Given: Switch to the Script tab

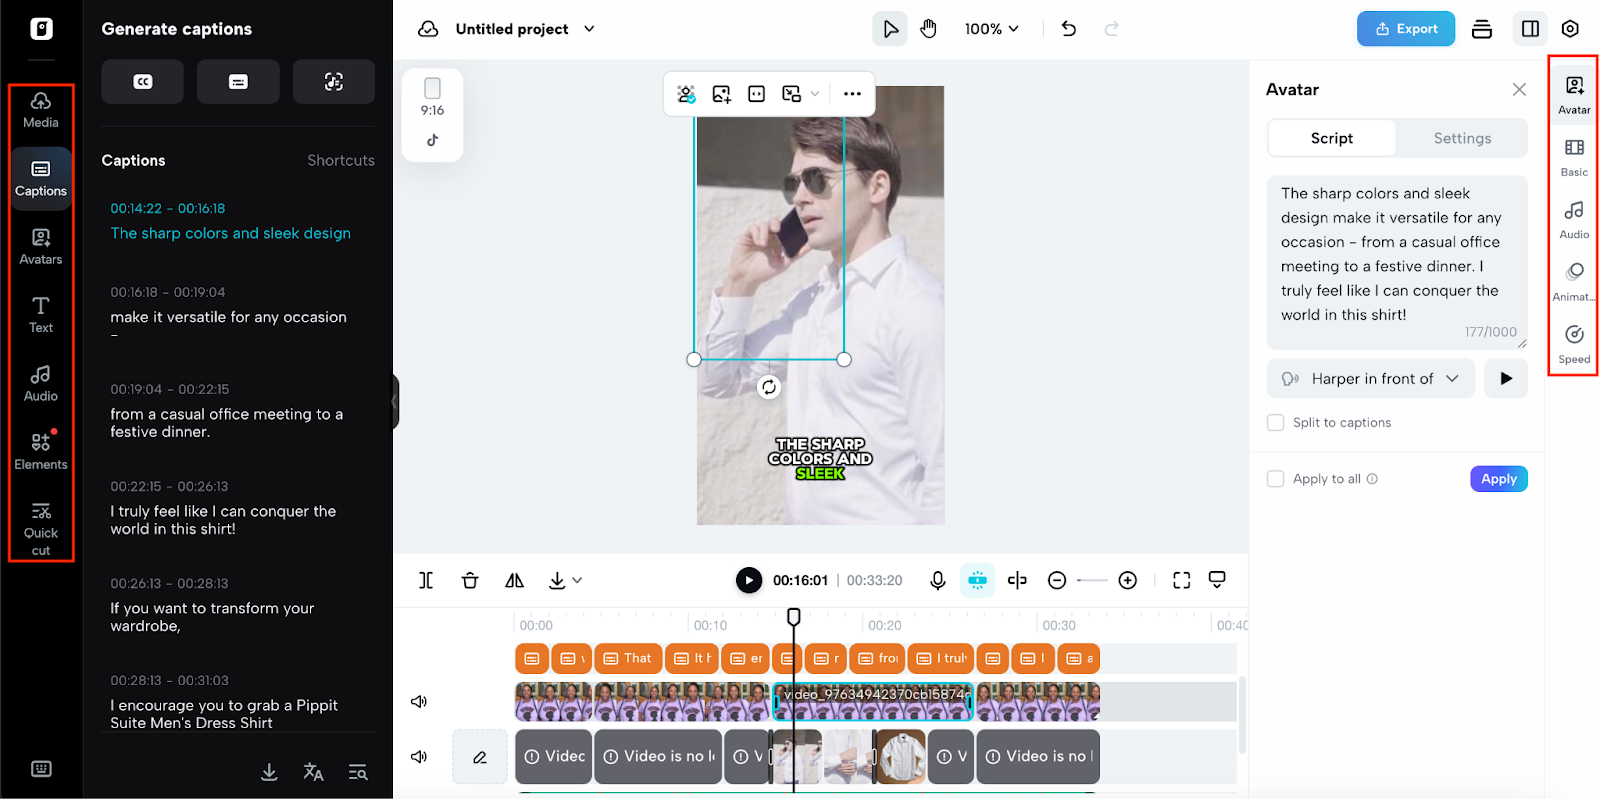Looking at the screenshot, I should [x=1332, y=138].
